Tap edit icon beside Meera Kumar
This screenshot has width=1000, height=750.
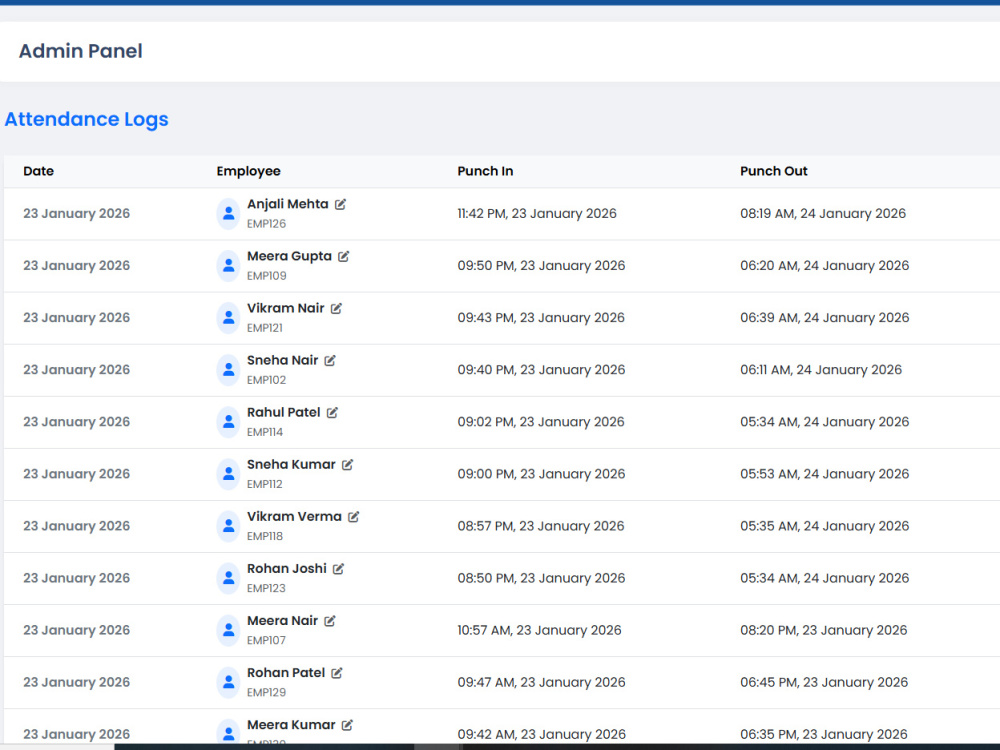[348, 725]
